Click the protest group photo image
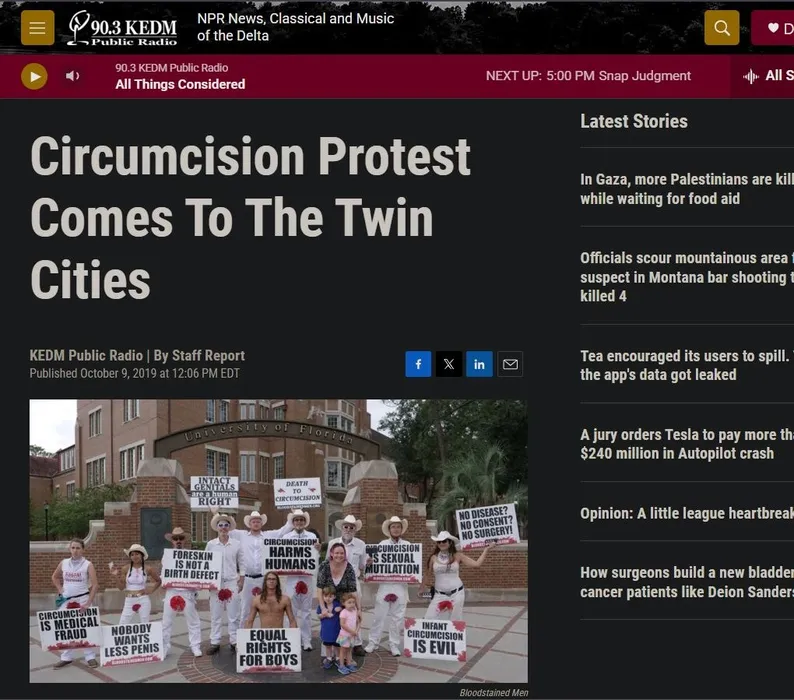The width and height of the screenshot is (794, 700). 279,541
